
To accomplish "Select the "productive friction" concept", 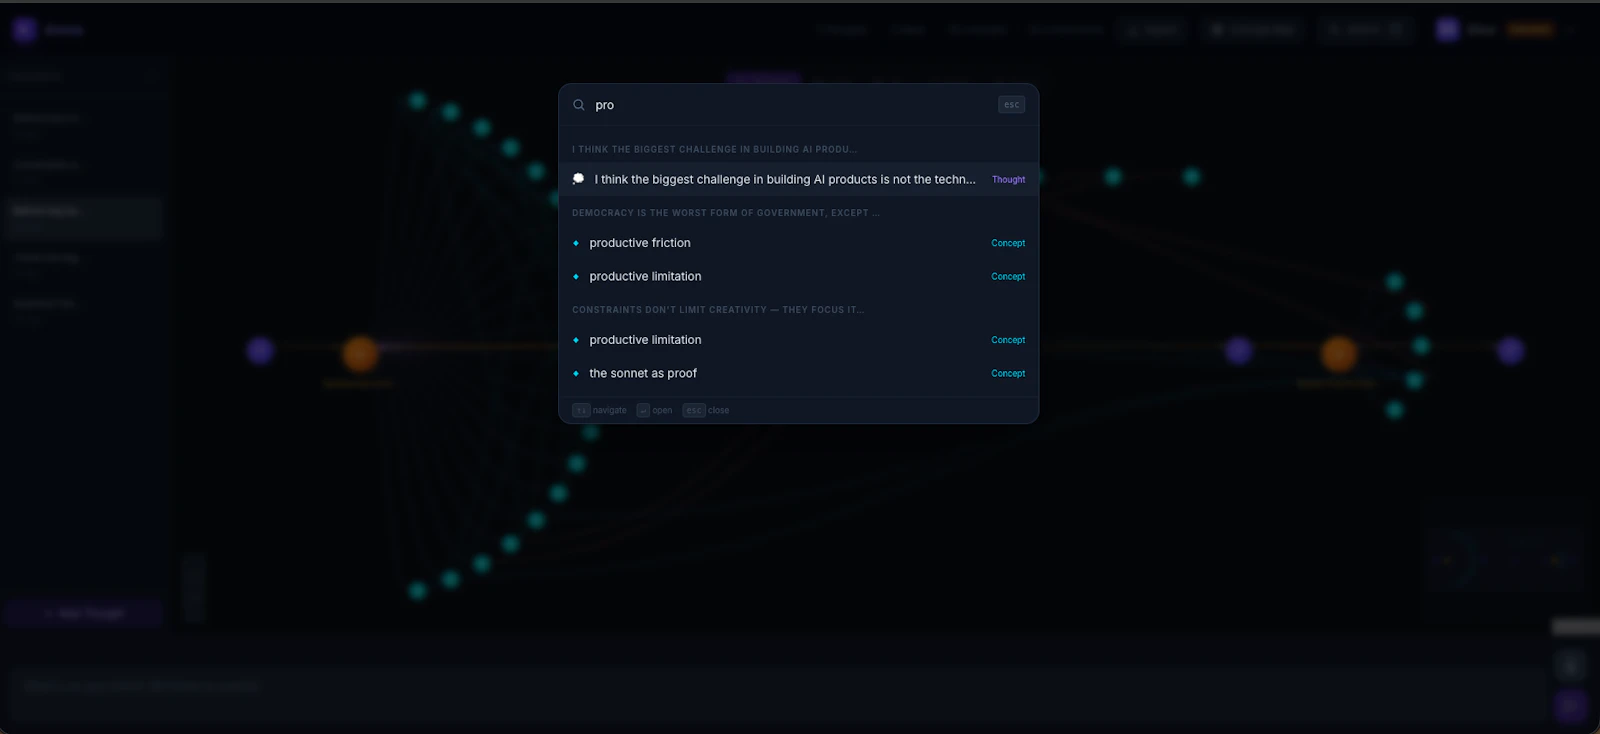I will pyautogui.click(x=798, y=243).
